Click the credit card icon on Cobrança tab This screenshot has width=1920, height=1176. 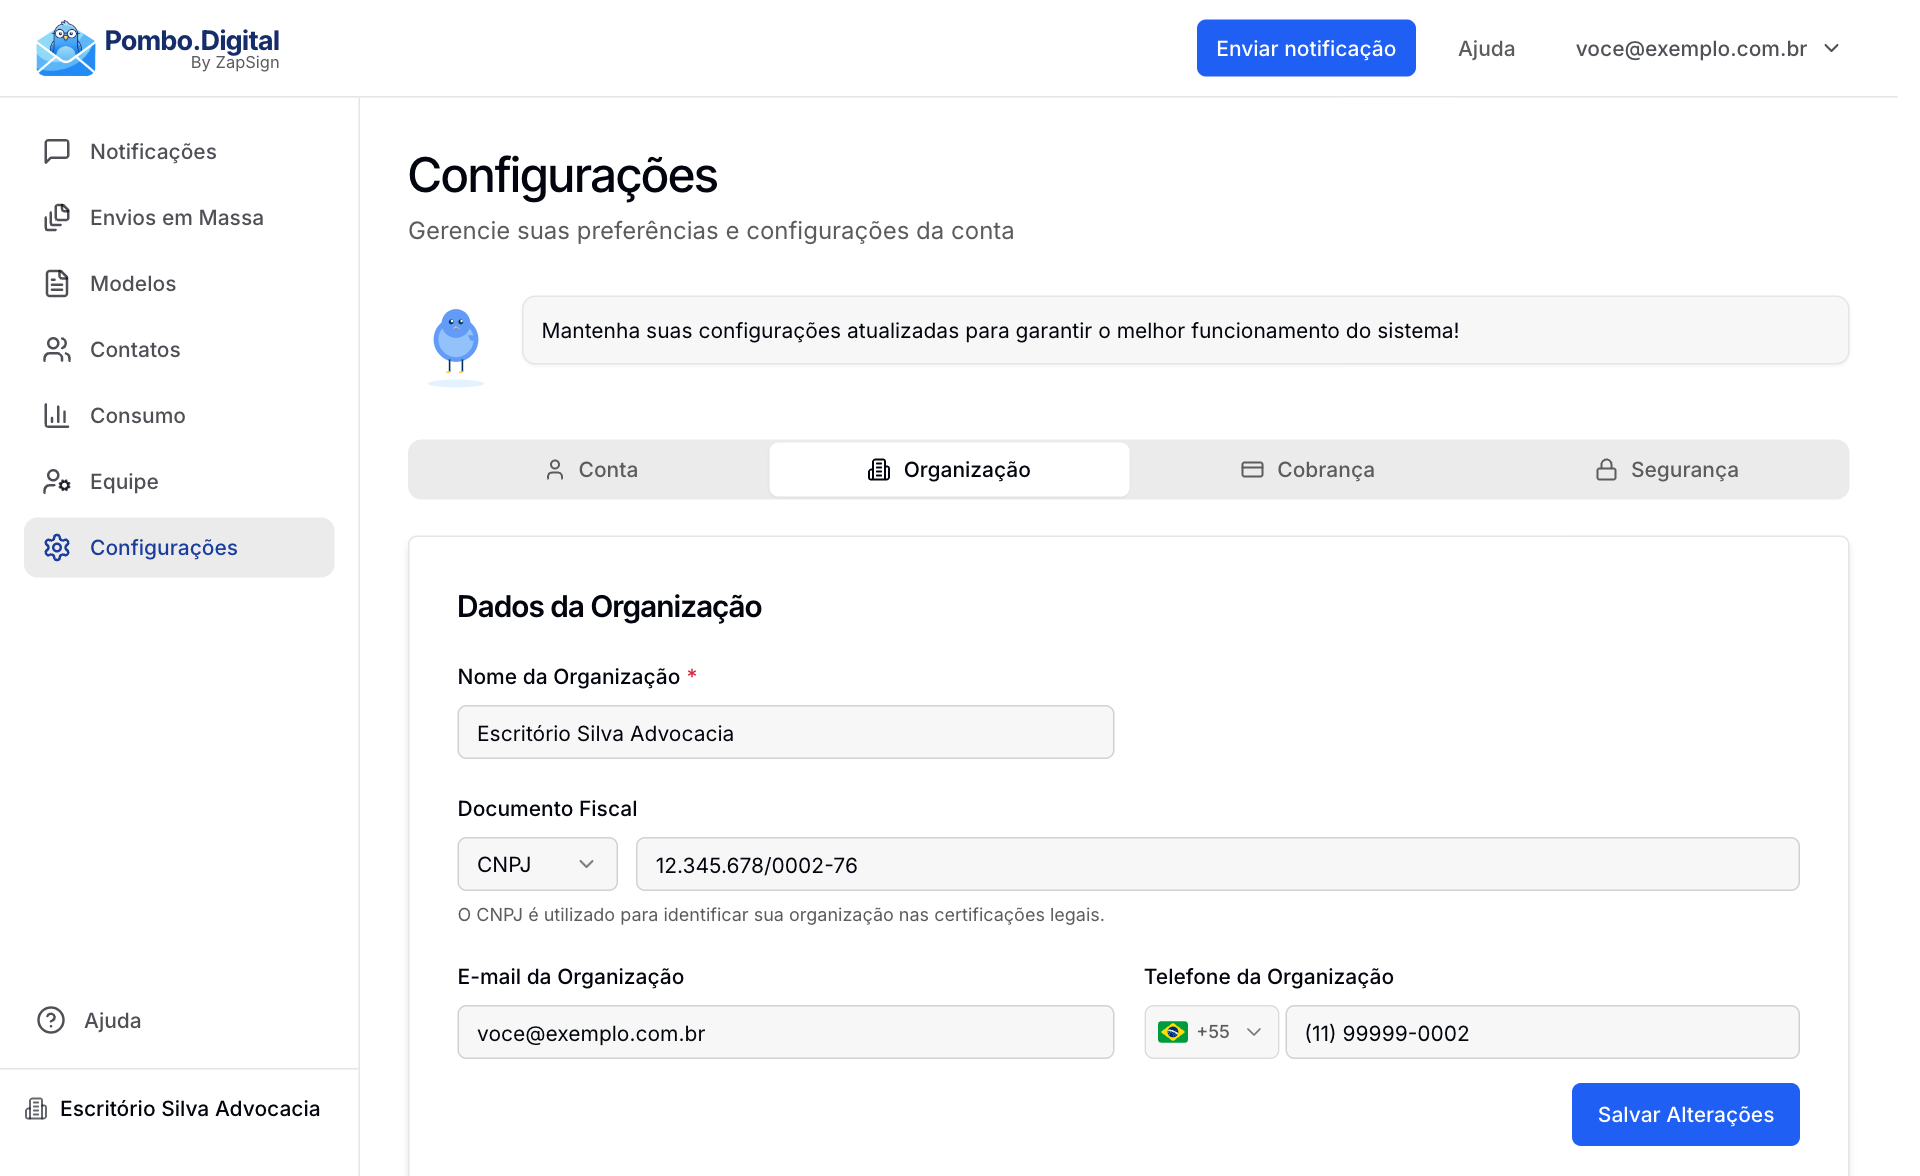click(x=1252, y=469)
